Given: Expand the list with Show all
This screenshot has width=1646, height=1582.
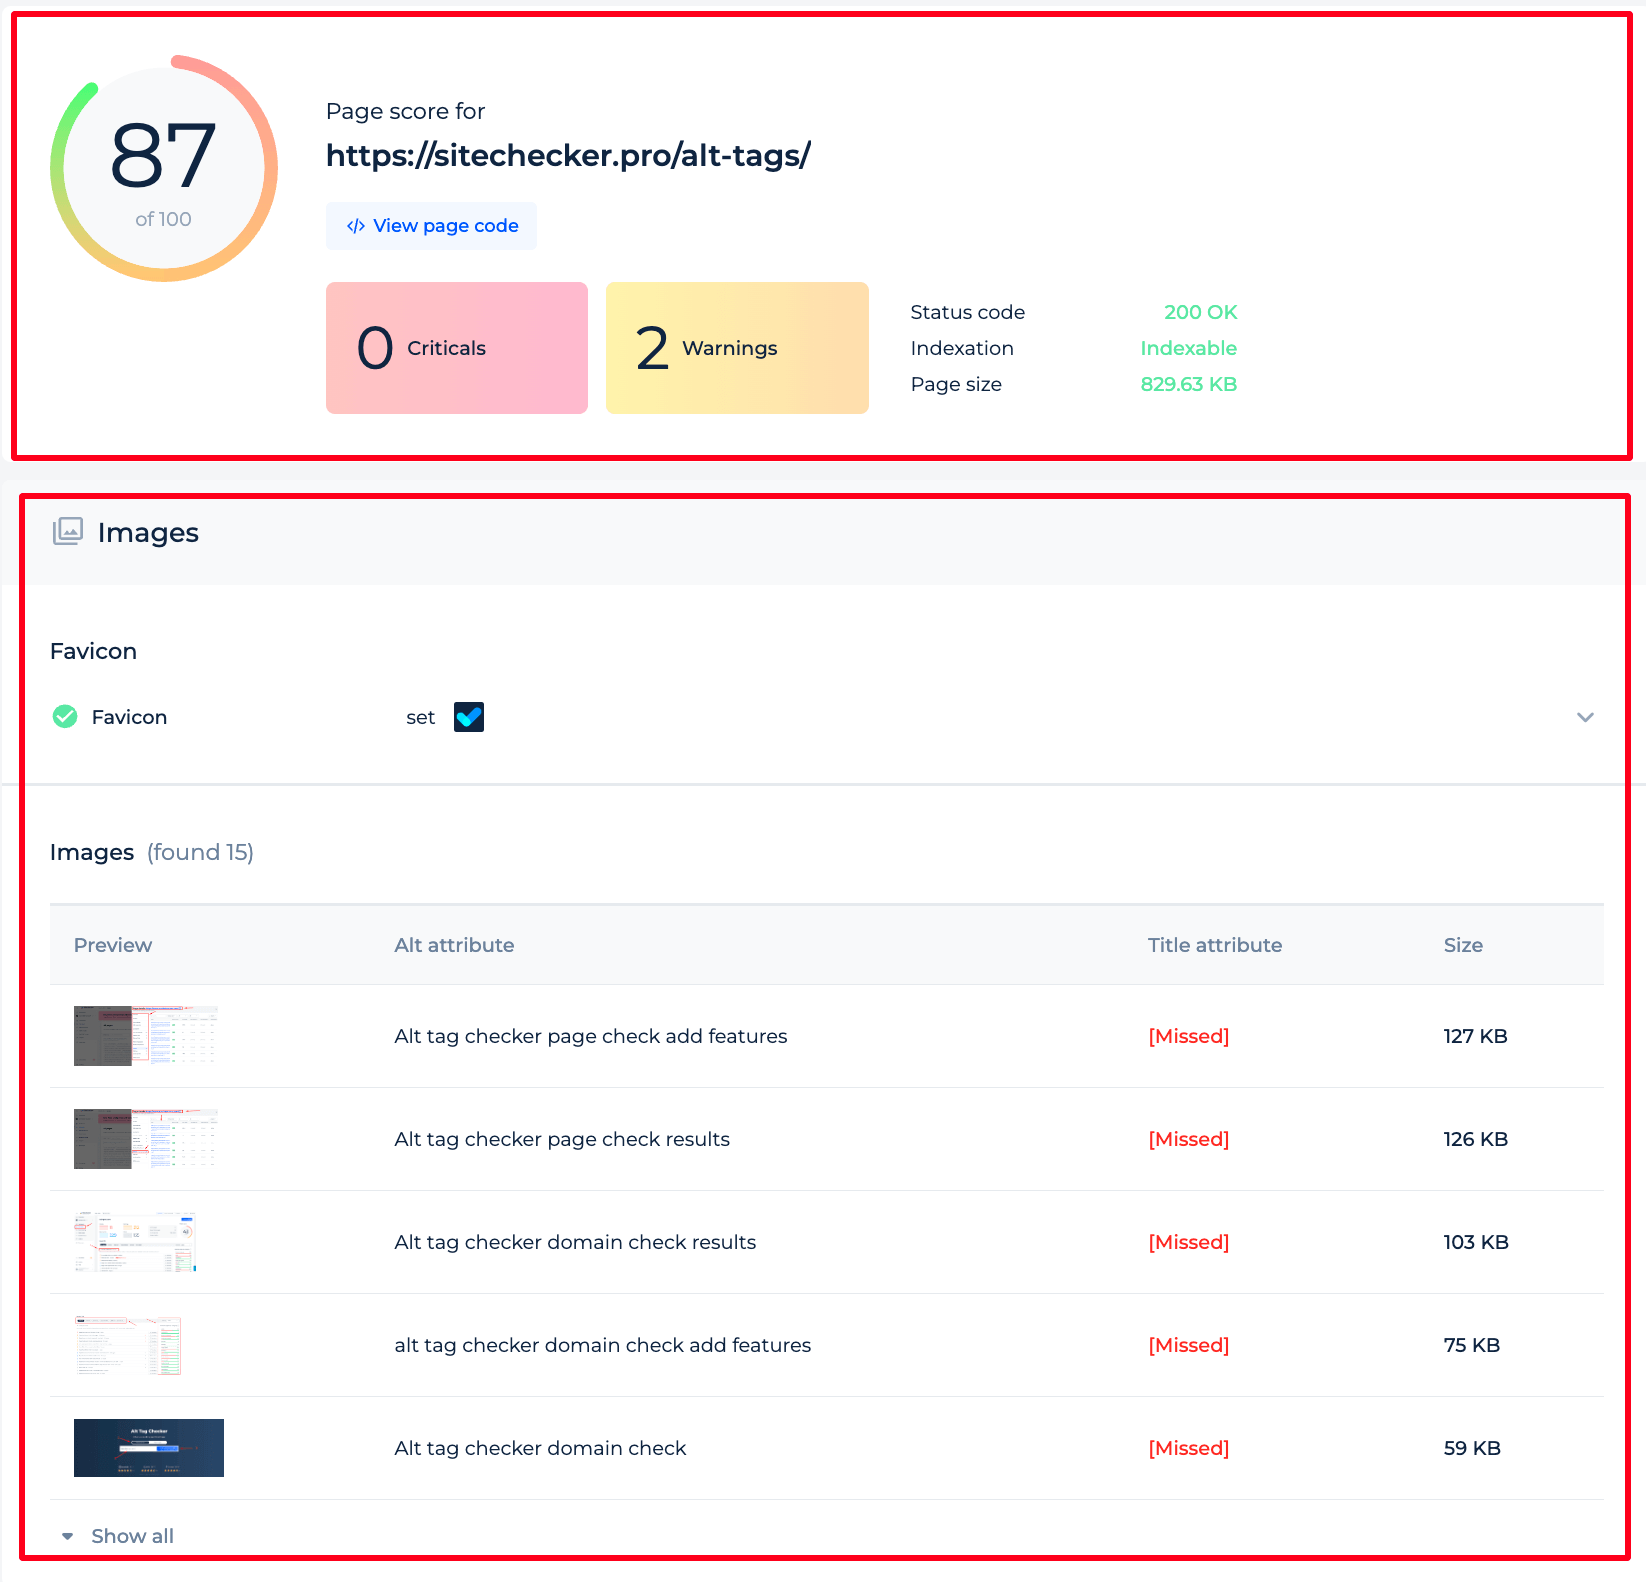Looking at the screenshot, I should click(132, 1536).
